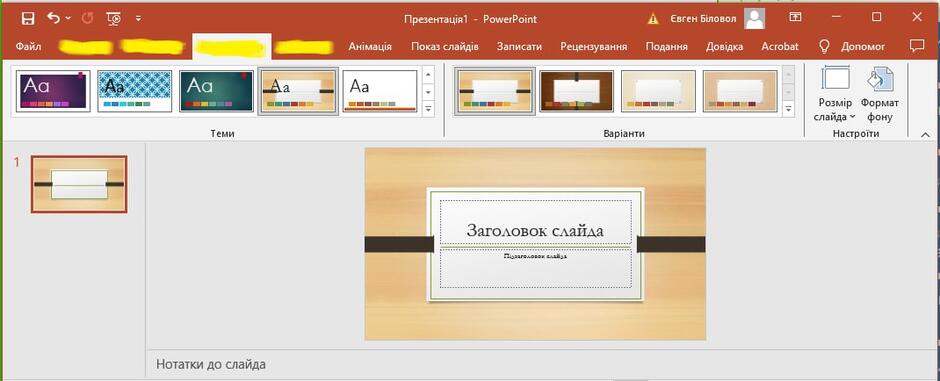Apply the white theme with orange line

[379, 91]
